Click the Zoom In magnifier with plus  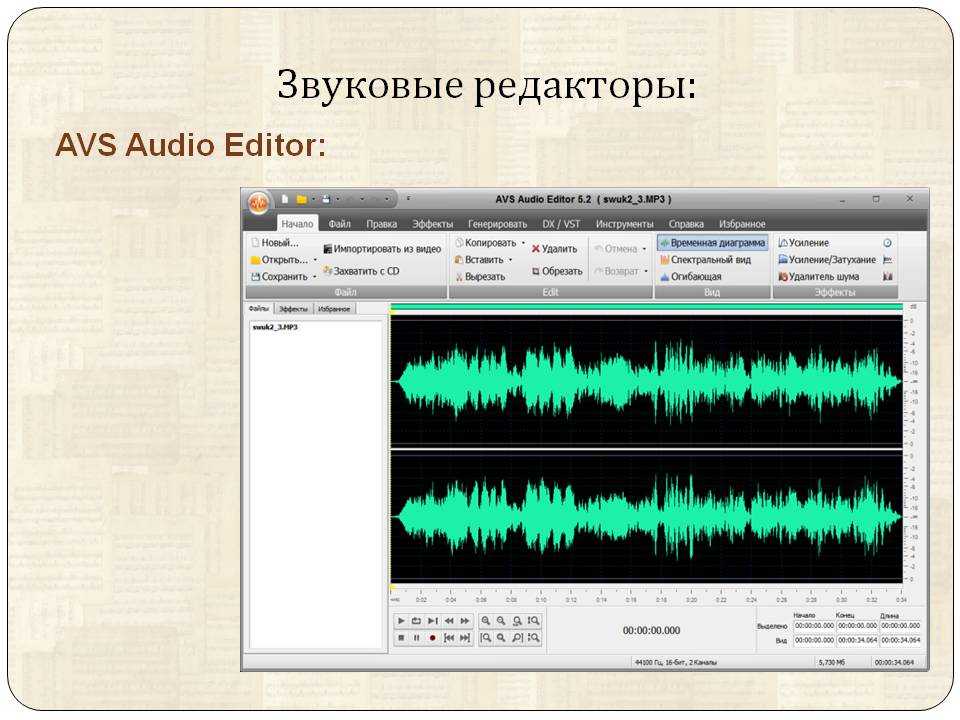[486, 621]
